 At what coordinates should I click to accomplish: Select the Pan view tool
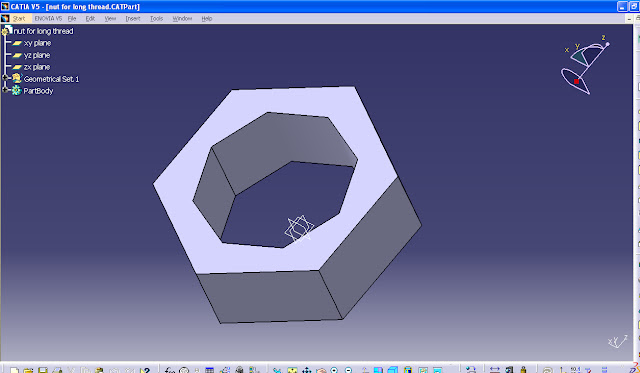(x=307, y=370)
